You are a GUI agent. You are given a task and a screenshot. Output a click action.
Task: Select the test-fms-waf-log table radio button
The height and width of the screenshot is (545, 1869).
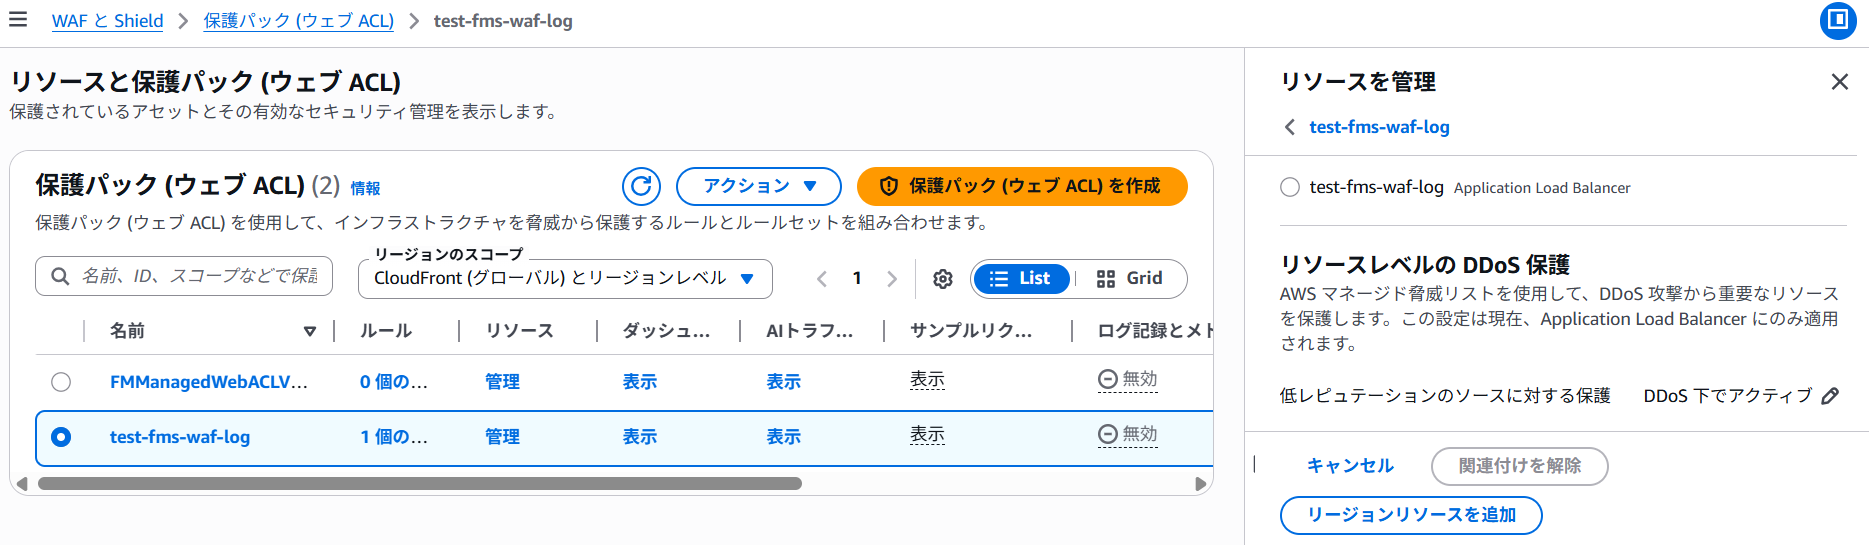point(61,437)
